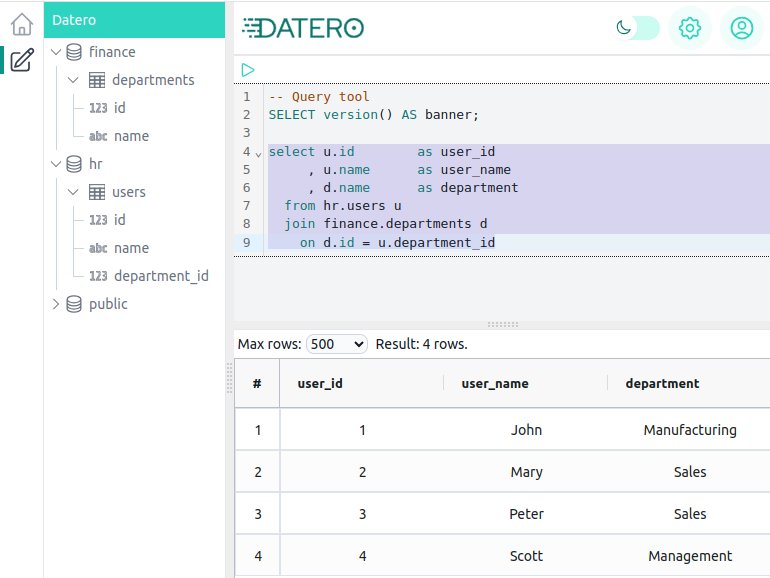Click the Peter cell in results
Image resolution: width=770 pixels, height=578 pixels.
coord(526,514)
